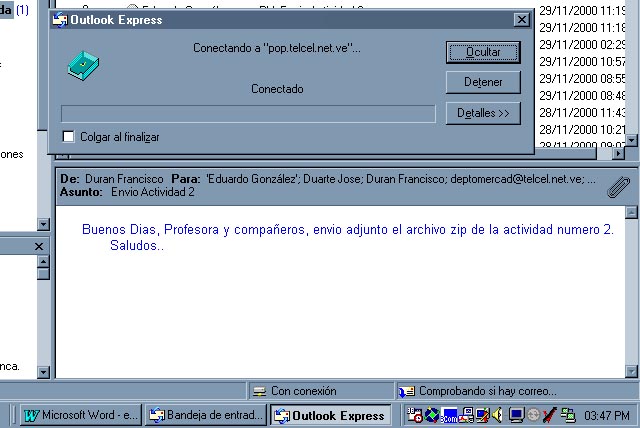This screenshot has width=640, height=428.
Task: Click the printer and fax tray icon
Action: (466, 415)
